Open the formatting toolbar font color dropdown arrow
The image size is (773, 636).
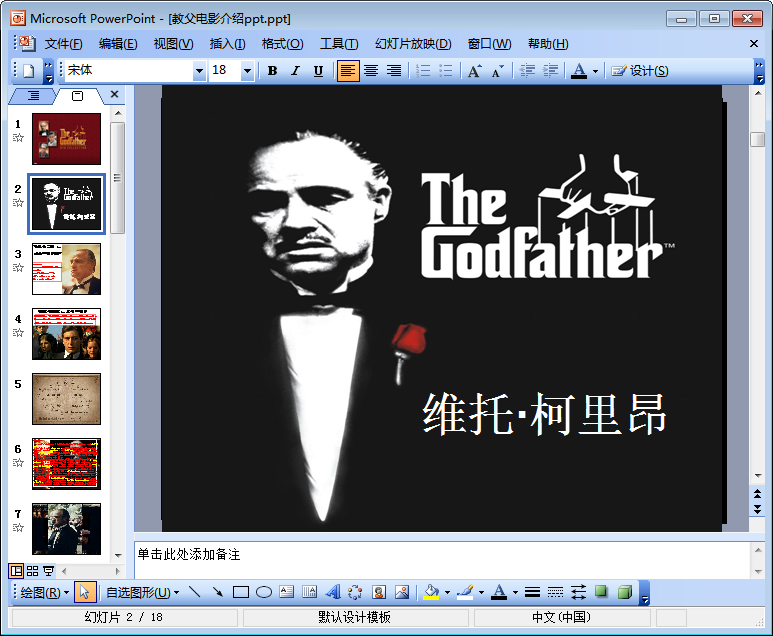point(596,71)
